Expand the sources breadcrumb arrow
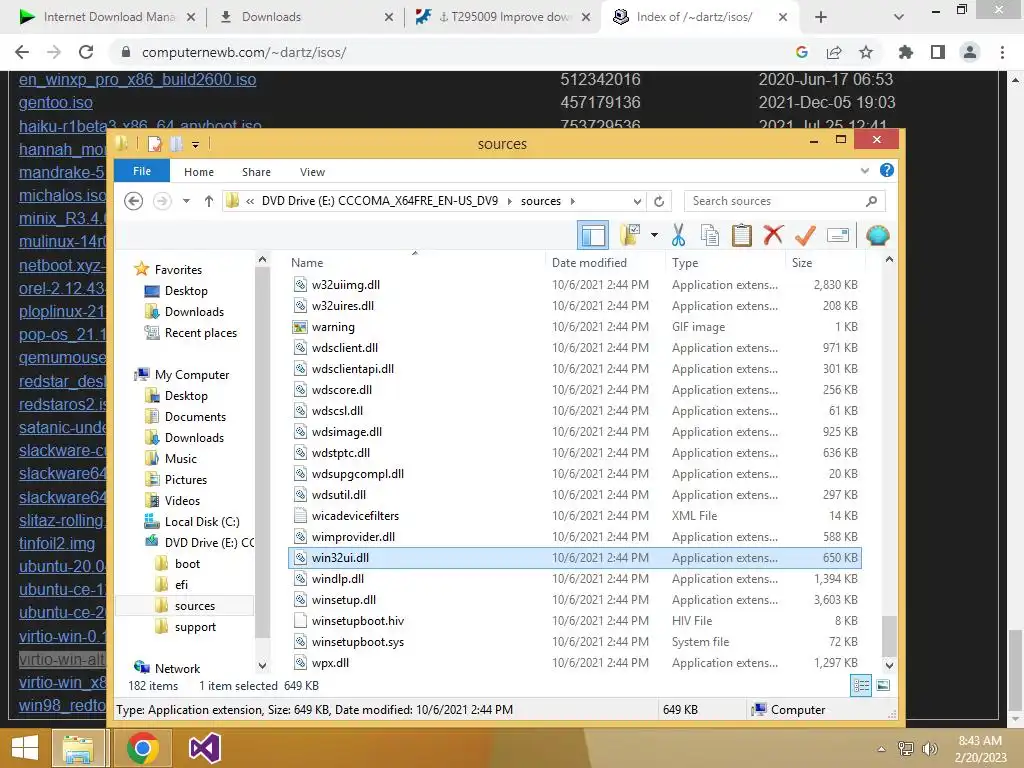1024x768 pixels. pos(573,201)
